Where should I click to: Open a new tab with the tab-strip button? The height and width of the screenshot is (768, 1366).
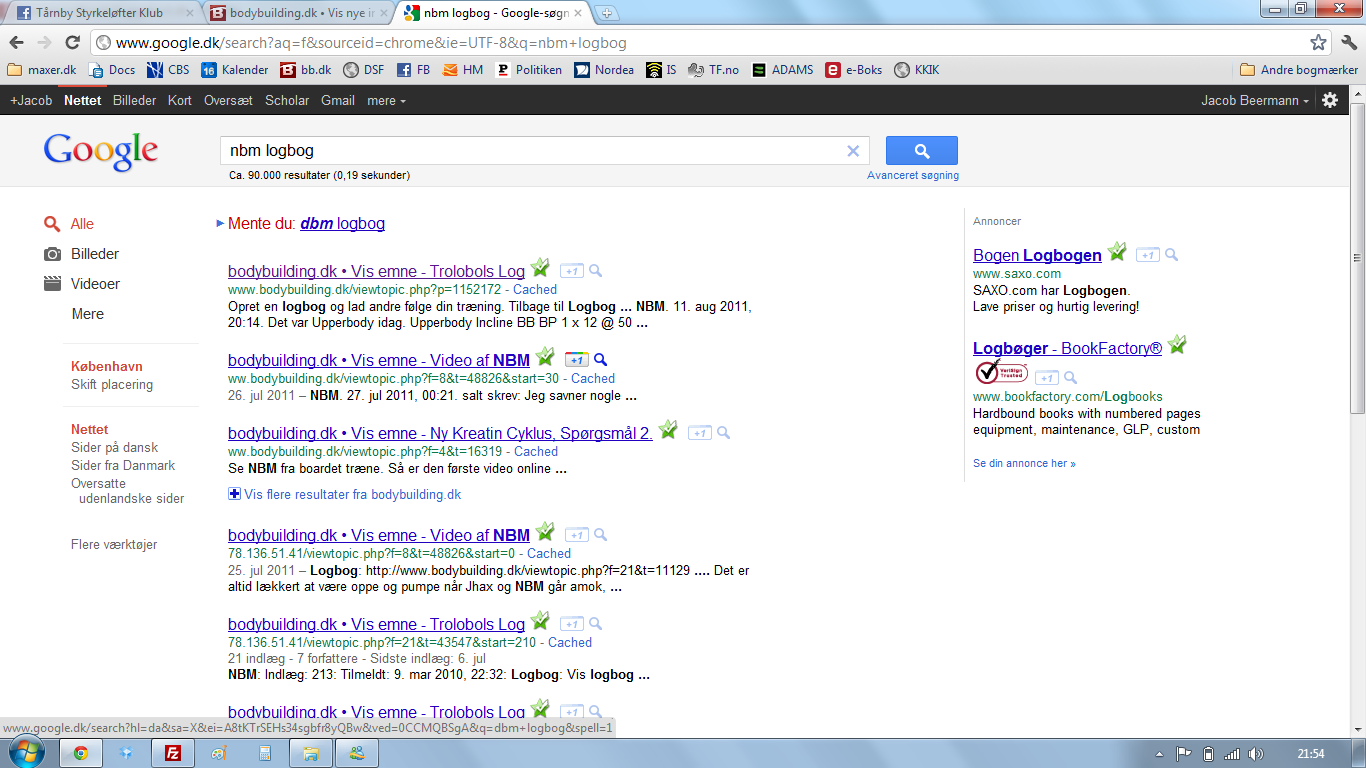pos(608,14)
